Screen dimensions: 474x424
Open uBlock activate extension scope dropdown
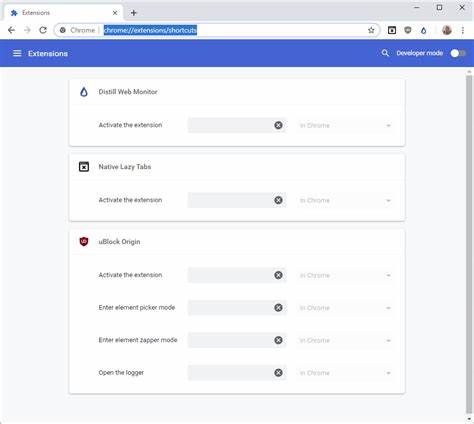click(x=345, y=275)
